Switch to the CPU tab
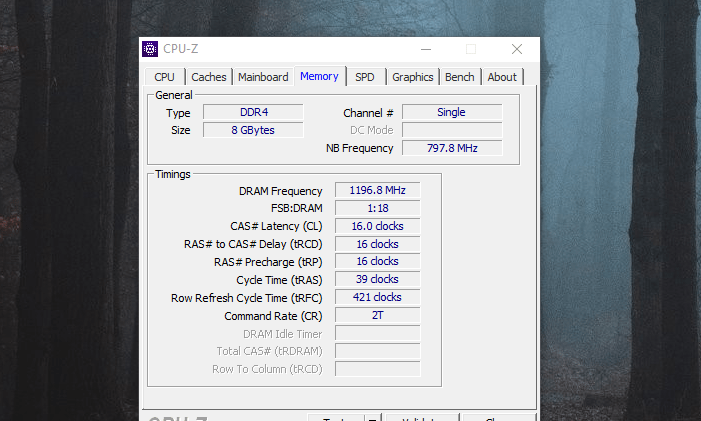 [165, 77]
